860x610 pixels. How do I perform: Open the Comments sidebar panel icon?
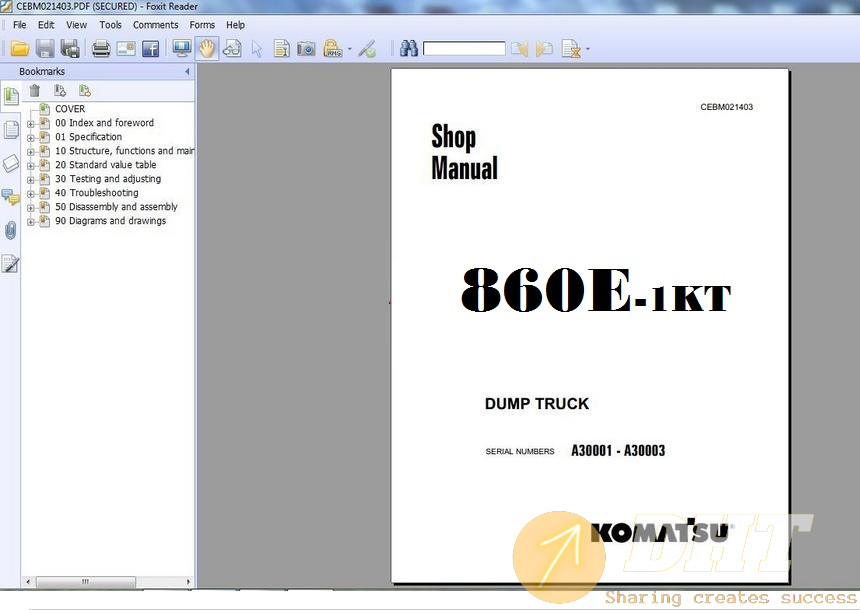[10, 196]
